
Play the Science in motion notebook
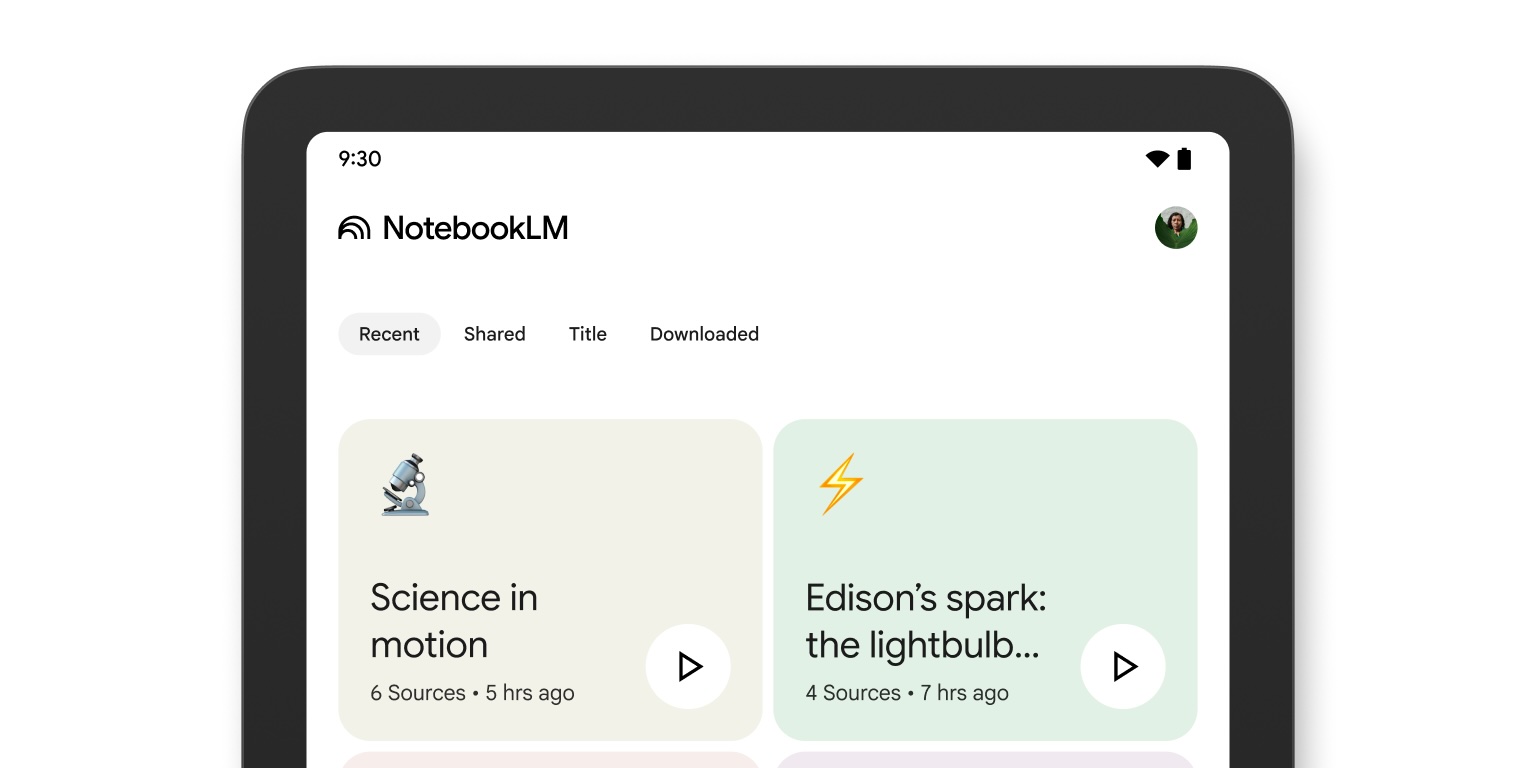(688, 667)
